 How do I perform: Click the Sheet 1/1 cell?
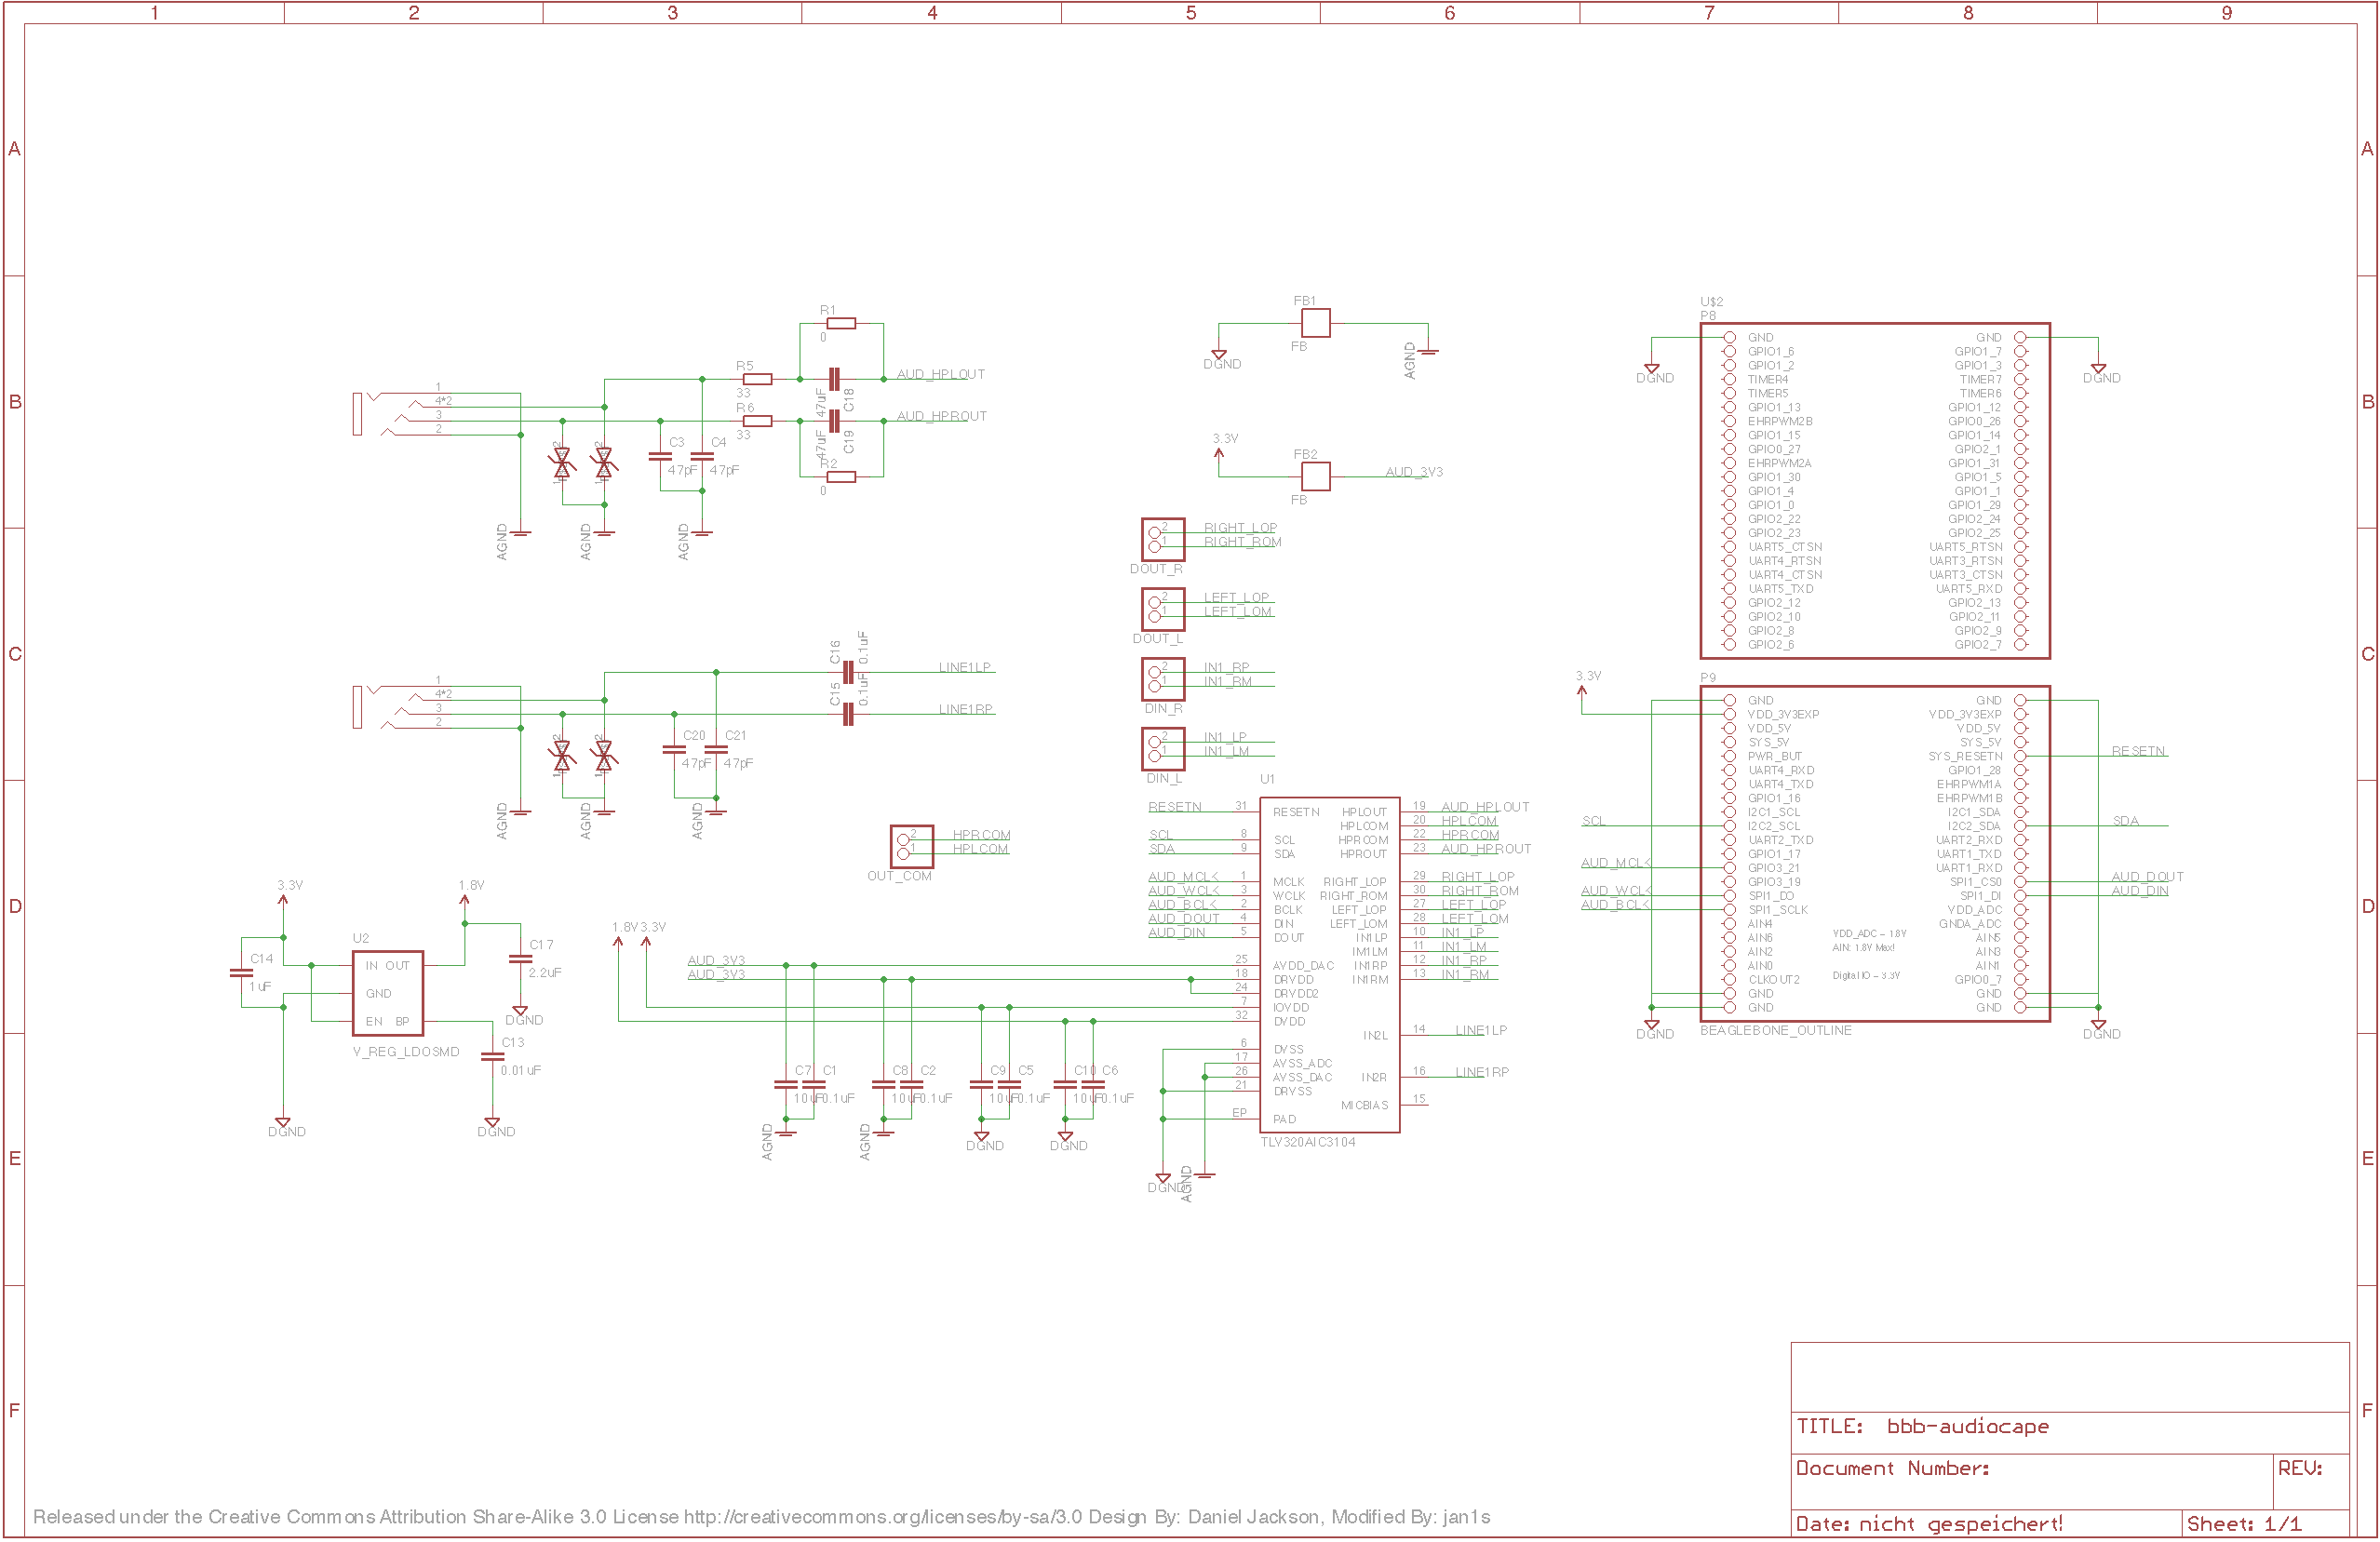(x=2243, y=1524)
